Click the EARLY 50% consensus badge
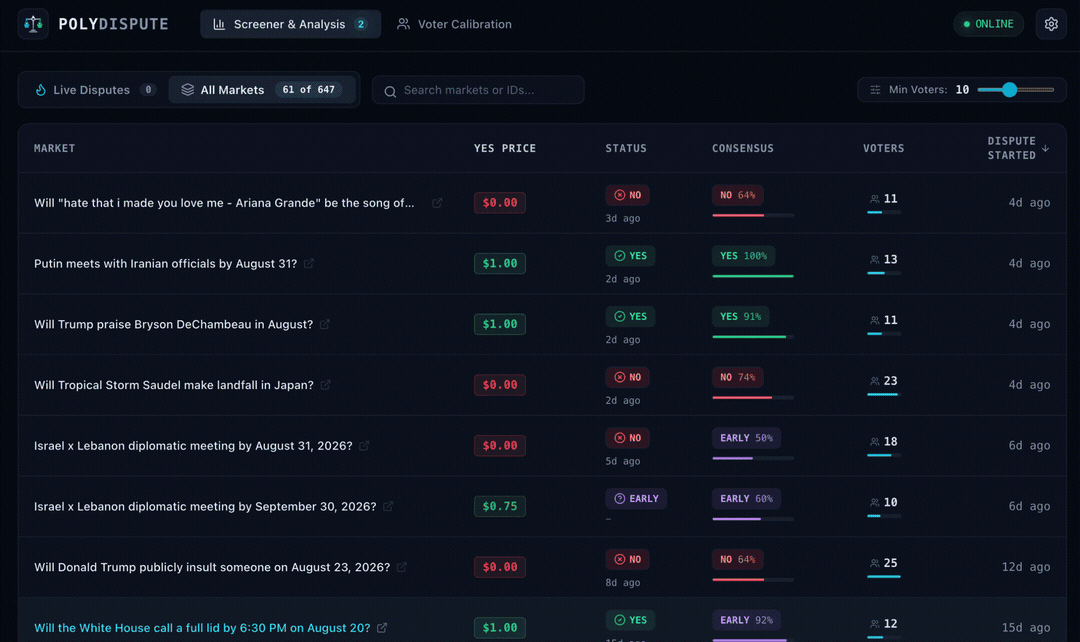Screen dimensions: 1080x642 pos(746,438)
